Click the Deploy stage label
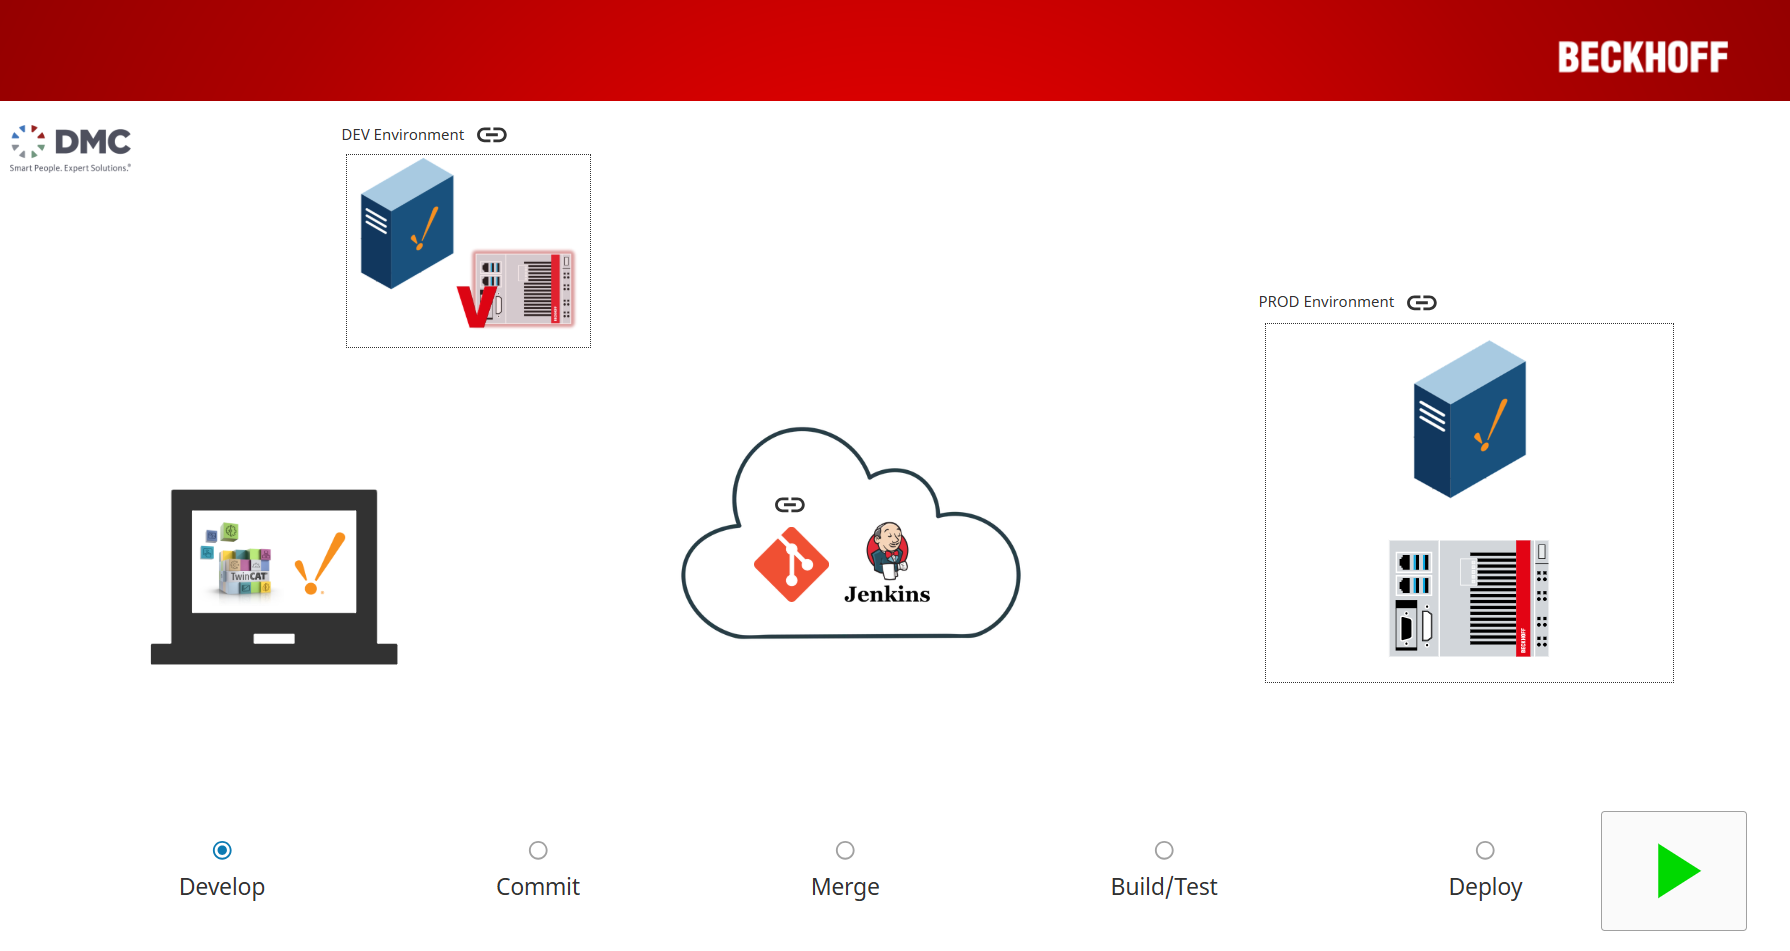Image resolution: width=1790 pixels, height=951 pixels. click(x=1485, y=887)
